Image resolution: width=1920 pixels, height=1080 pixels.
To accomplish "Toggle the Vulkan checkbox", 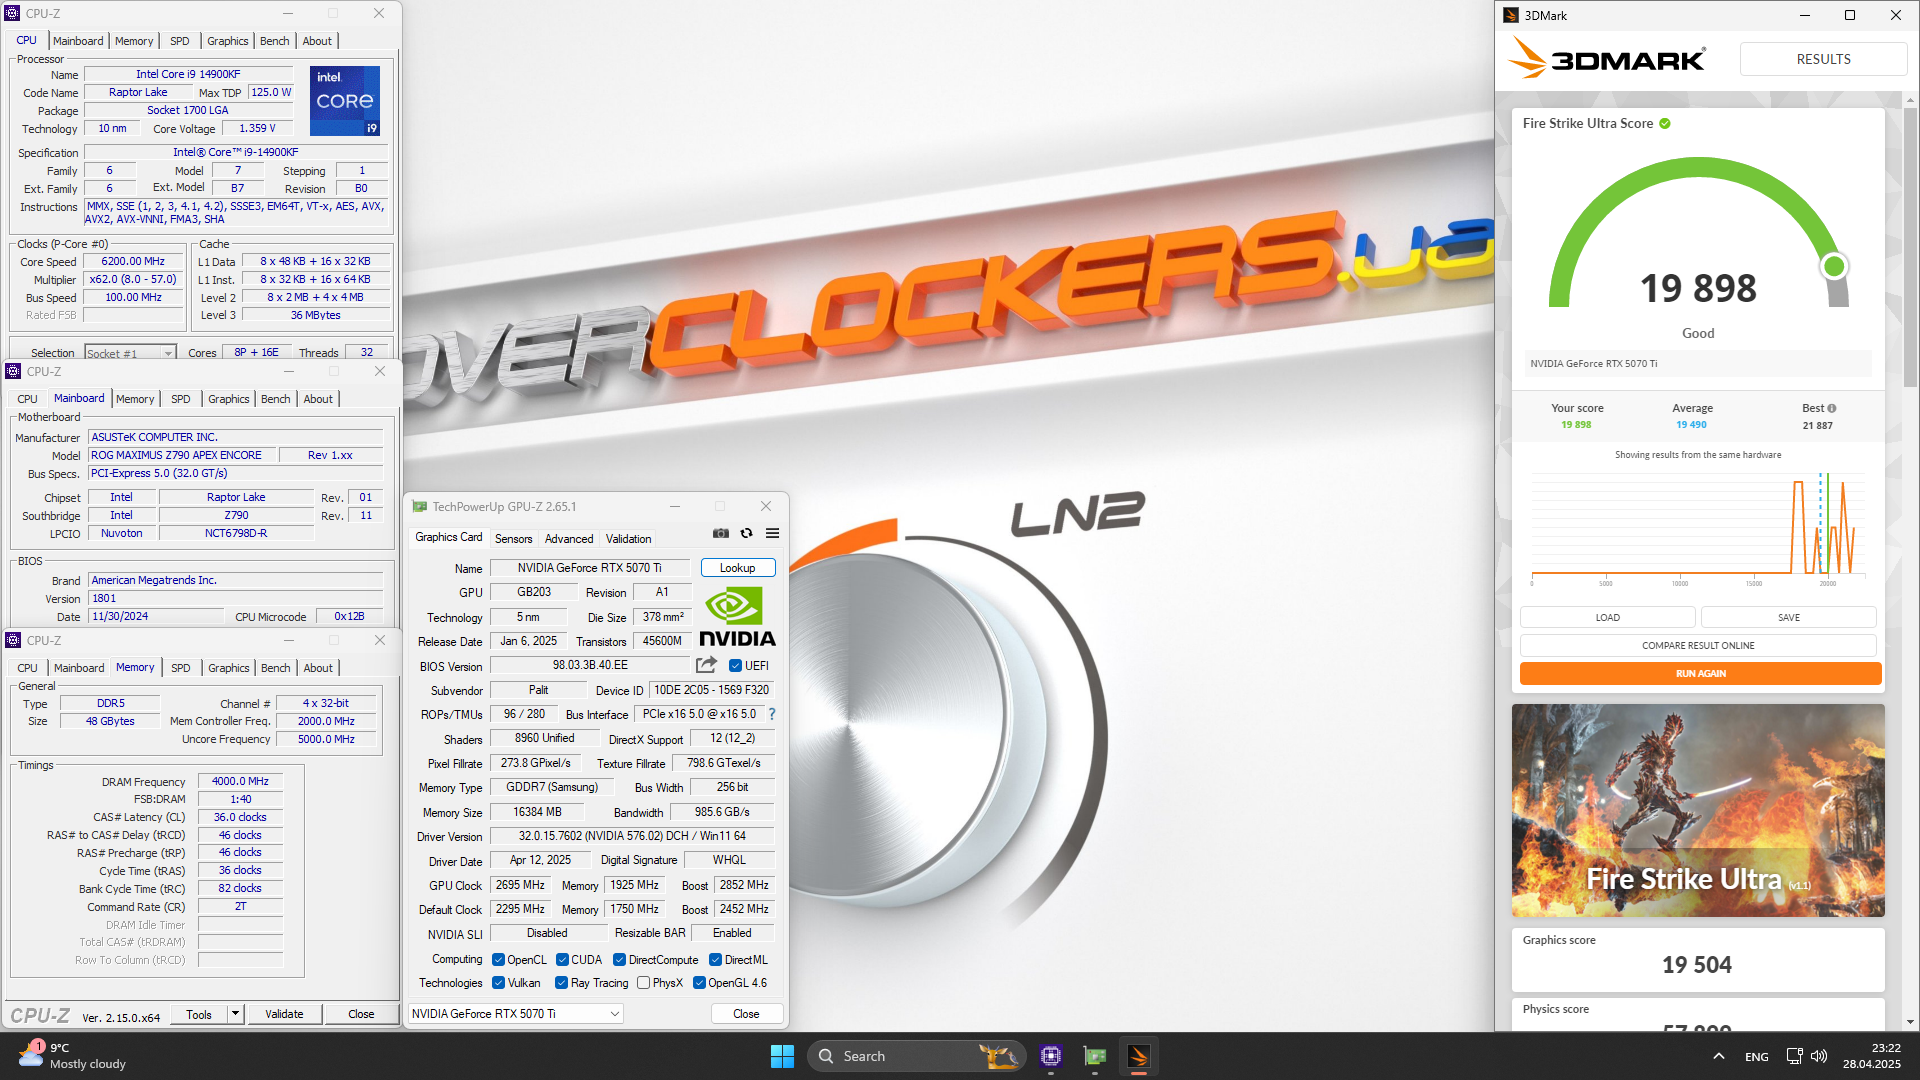I will coord(498,983).
